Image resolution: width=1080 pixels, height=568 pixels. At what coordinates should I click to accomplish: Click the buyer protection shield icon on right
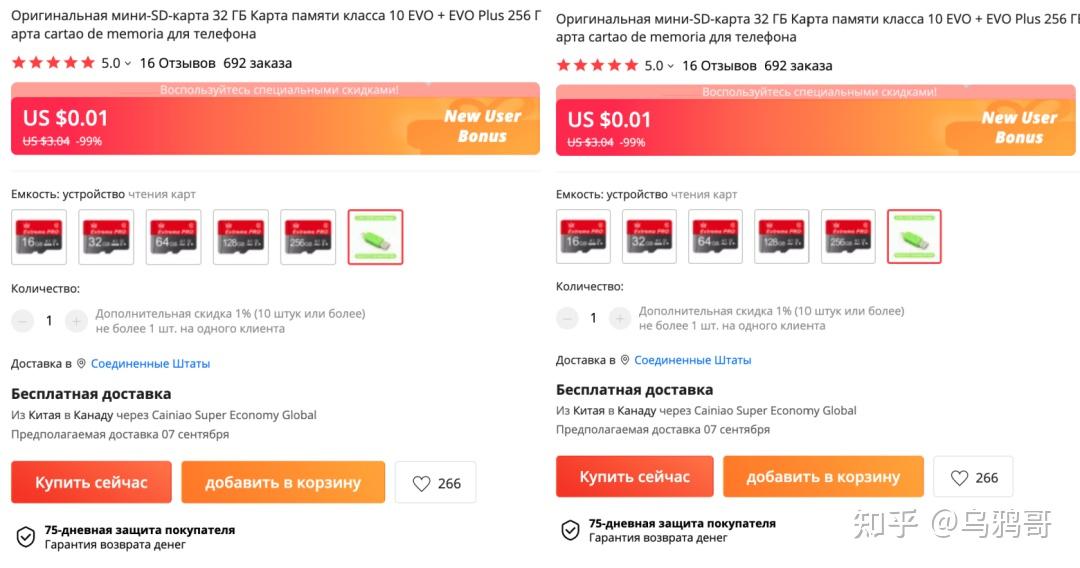pyautogui.click(x=570, y=530)
